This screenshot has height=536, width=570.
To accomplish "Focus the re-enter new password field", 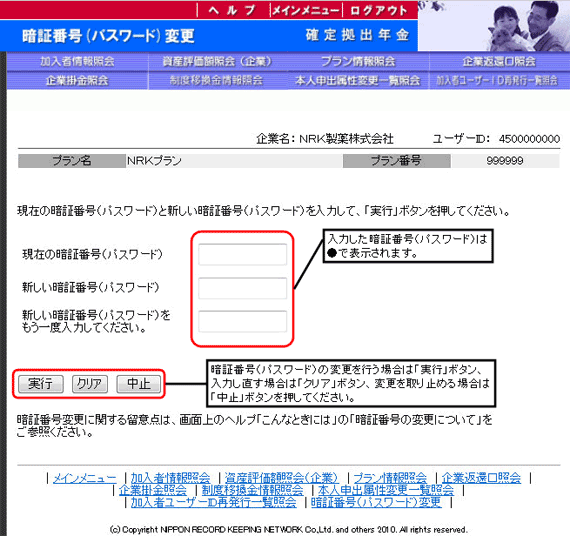I will pyautogui.click(x=242, y=321).
